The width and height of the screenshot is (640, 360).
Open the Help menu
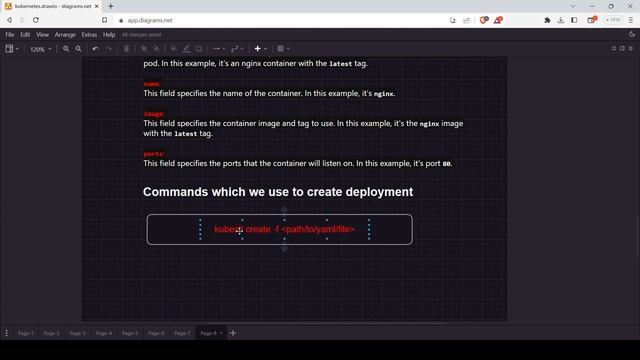pyautogui.click(x=109, y=35)
